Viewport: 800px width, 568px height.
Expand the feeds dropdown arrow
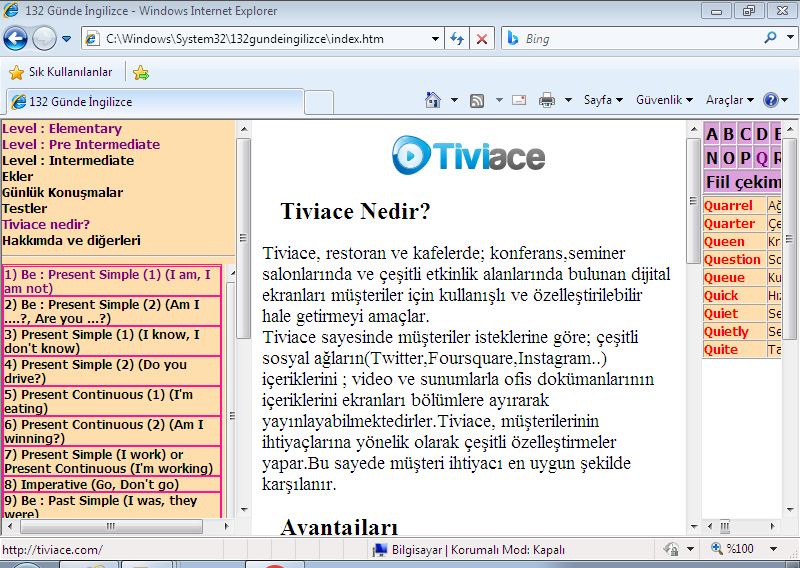click(x=499, y=100)
